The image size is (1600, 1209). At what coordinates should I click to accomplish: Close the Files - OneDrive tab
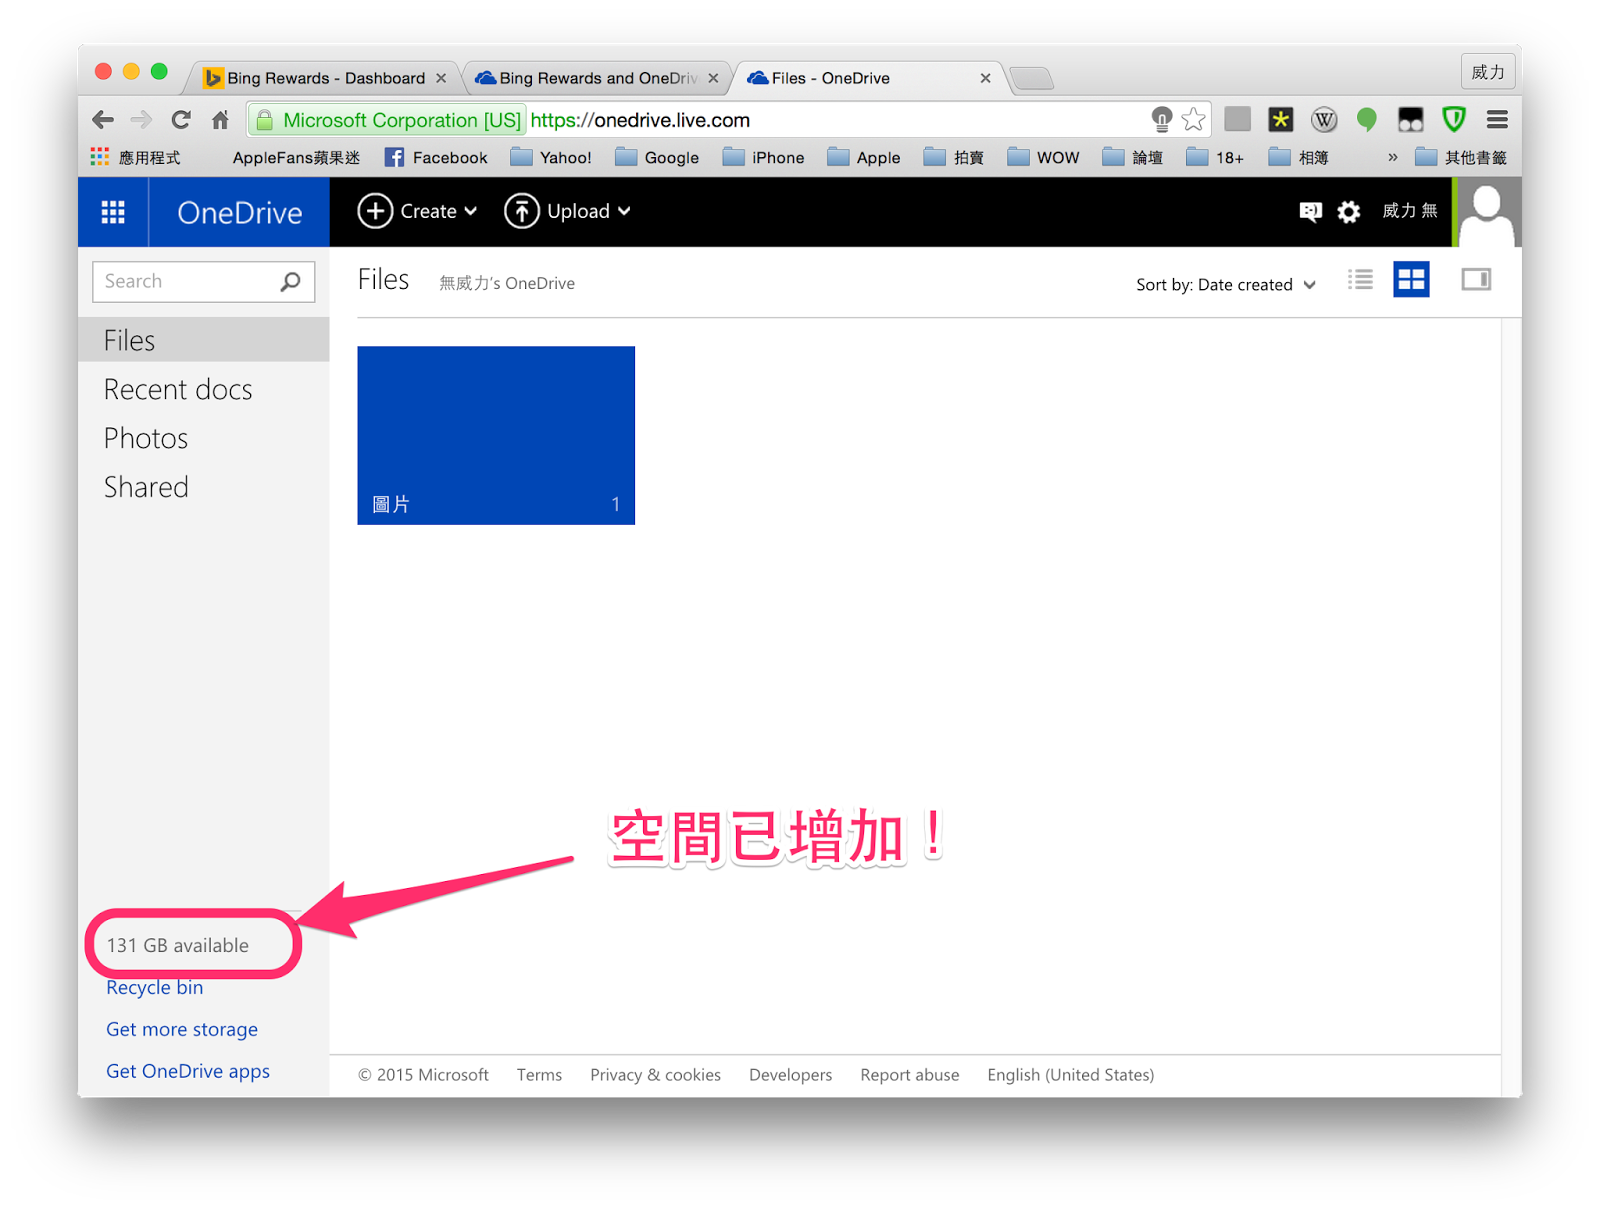click(x=985, y=78)
